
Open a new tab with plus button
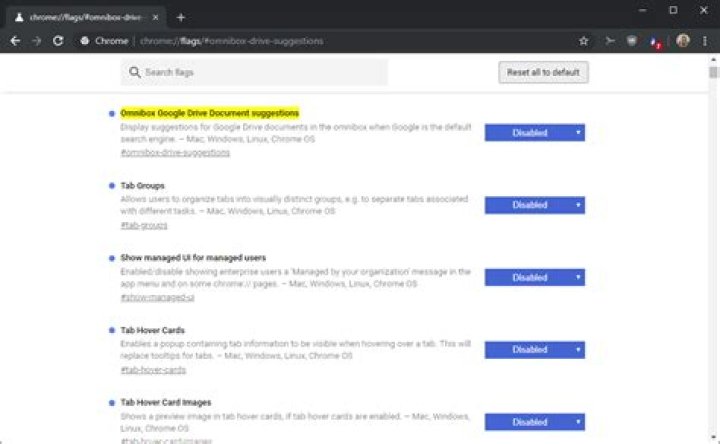181,17
